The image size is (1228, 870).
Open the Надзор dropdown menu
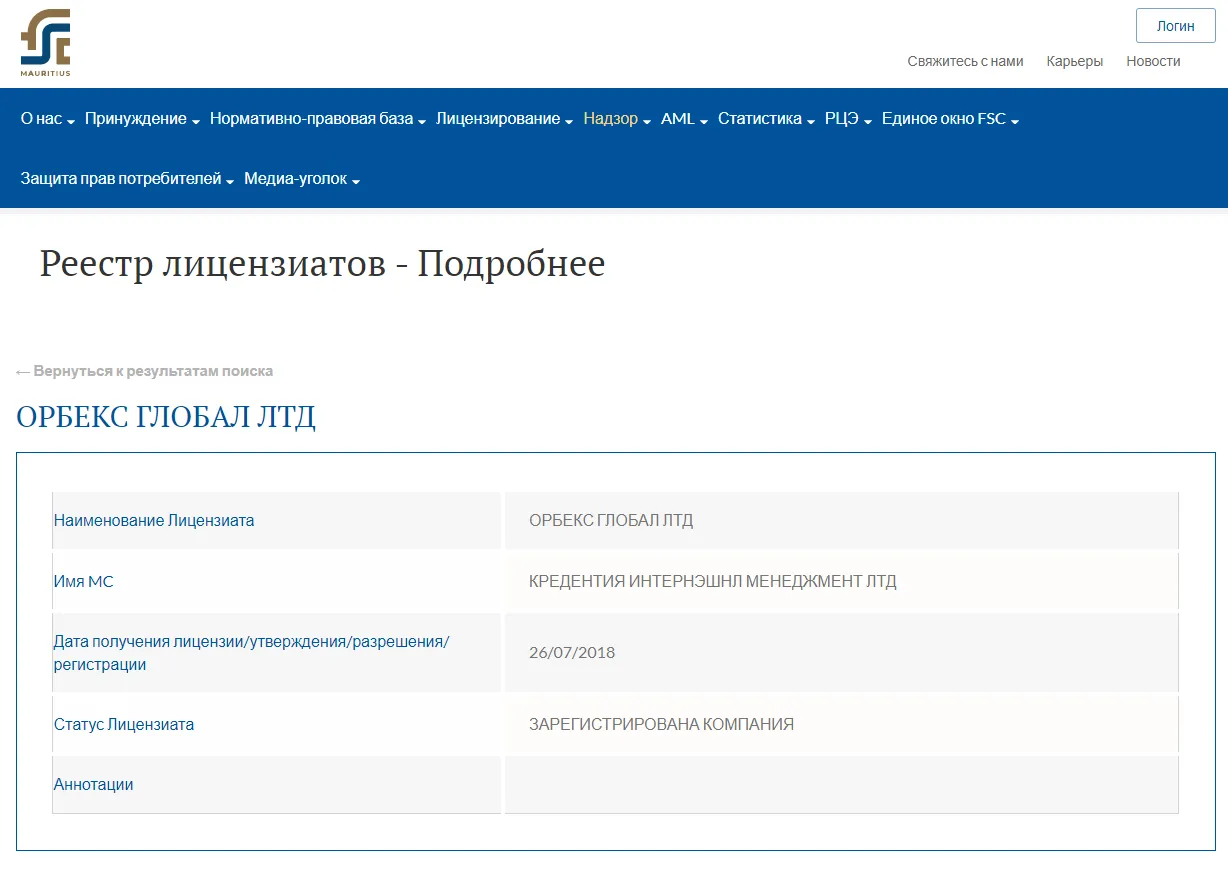617,119
